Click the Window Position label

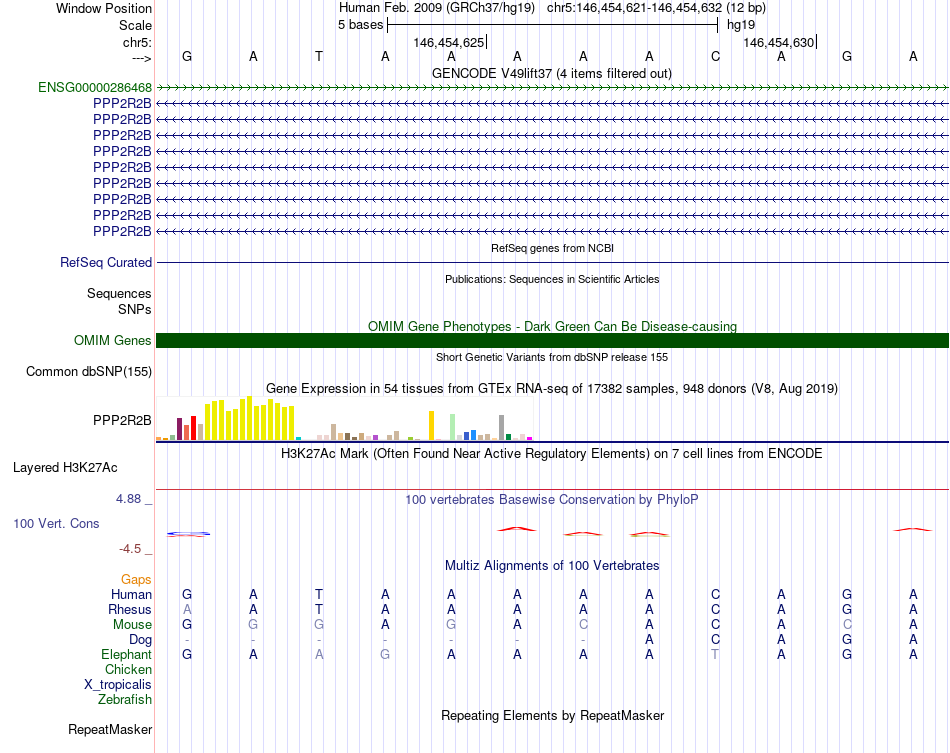tap(104, 8)
